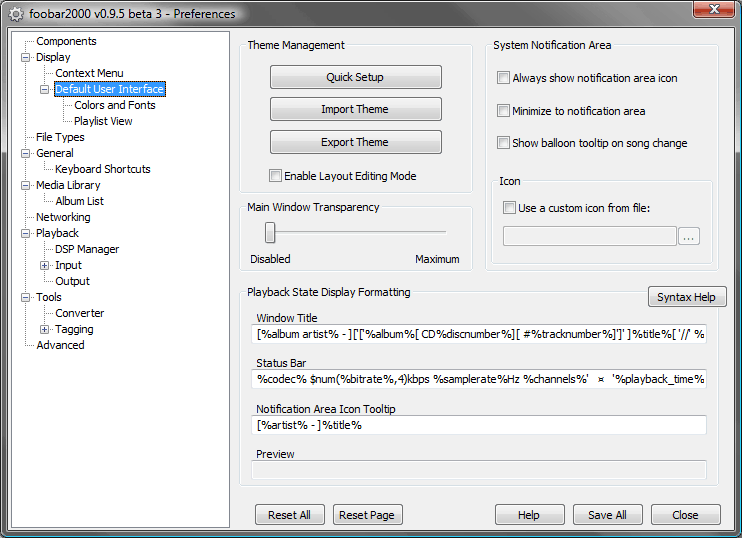The image size is (742, 538).
Task: Tick Use a custom icon from file
Action: pyautogui.click(x=510, y=208)
